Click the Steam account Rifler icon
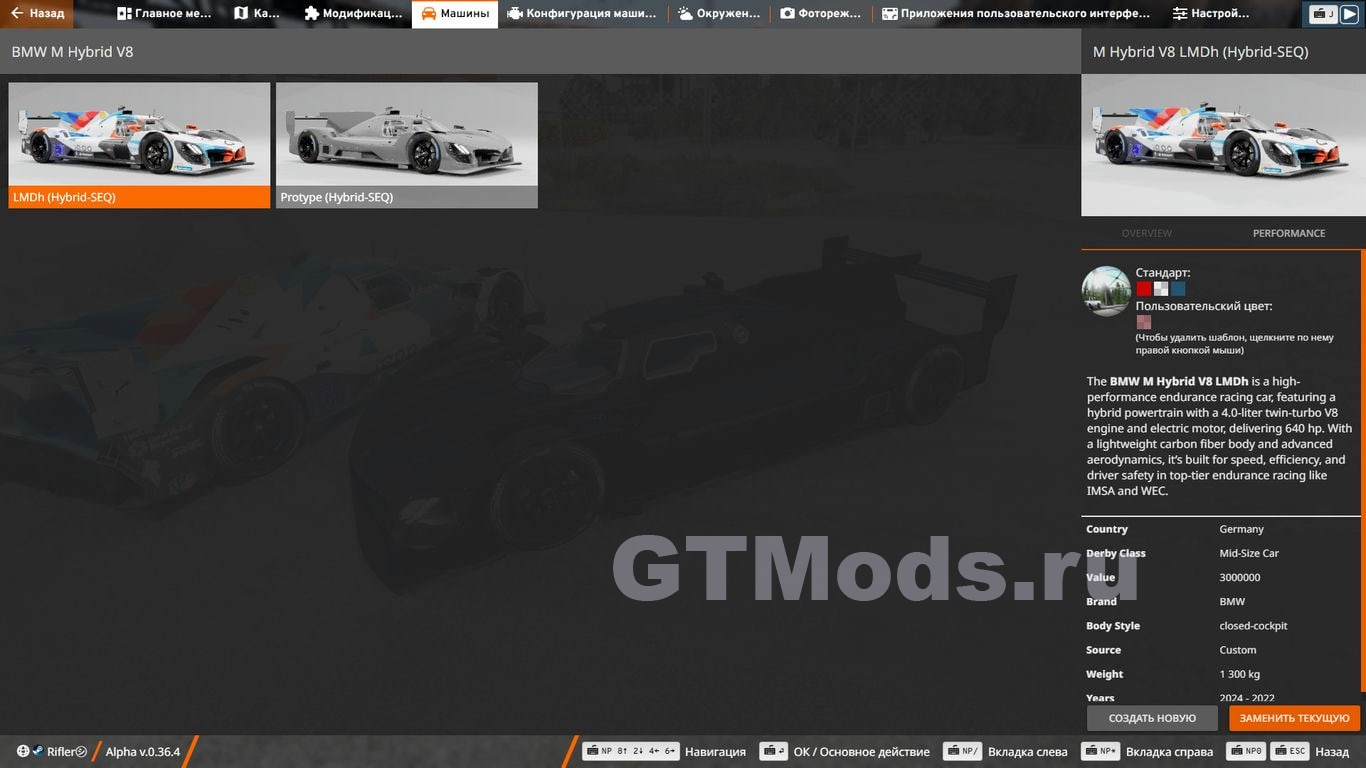The width and height of the screenshot is (1366, 768). [37, 751]
